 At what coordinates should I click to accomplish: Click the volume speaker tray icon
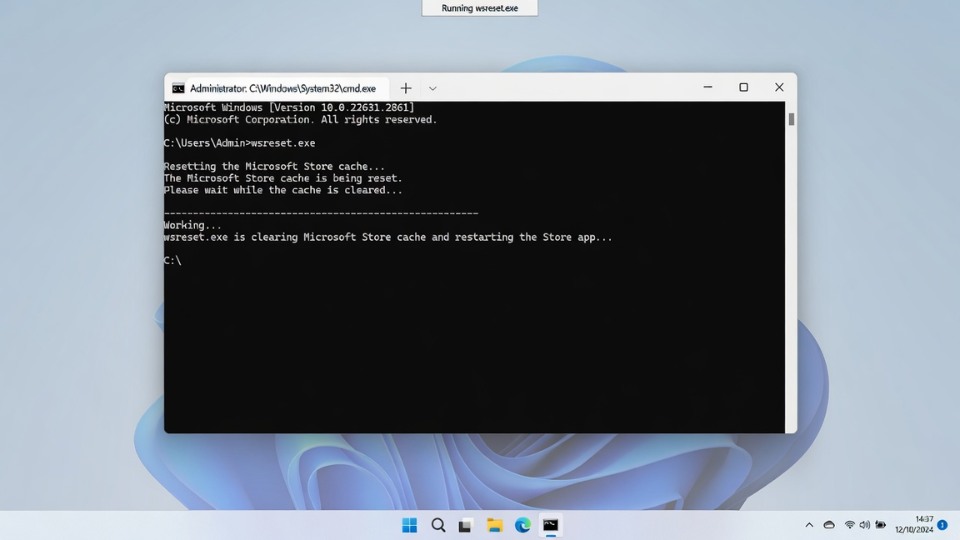pyautogui.click(x=864, y=525)
